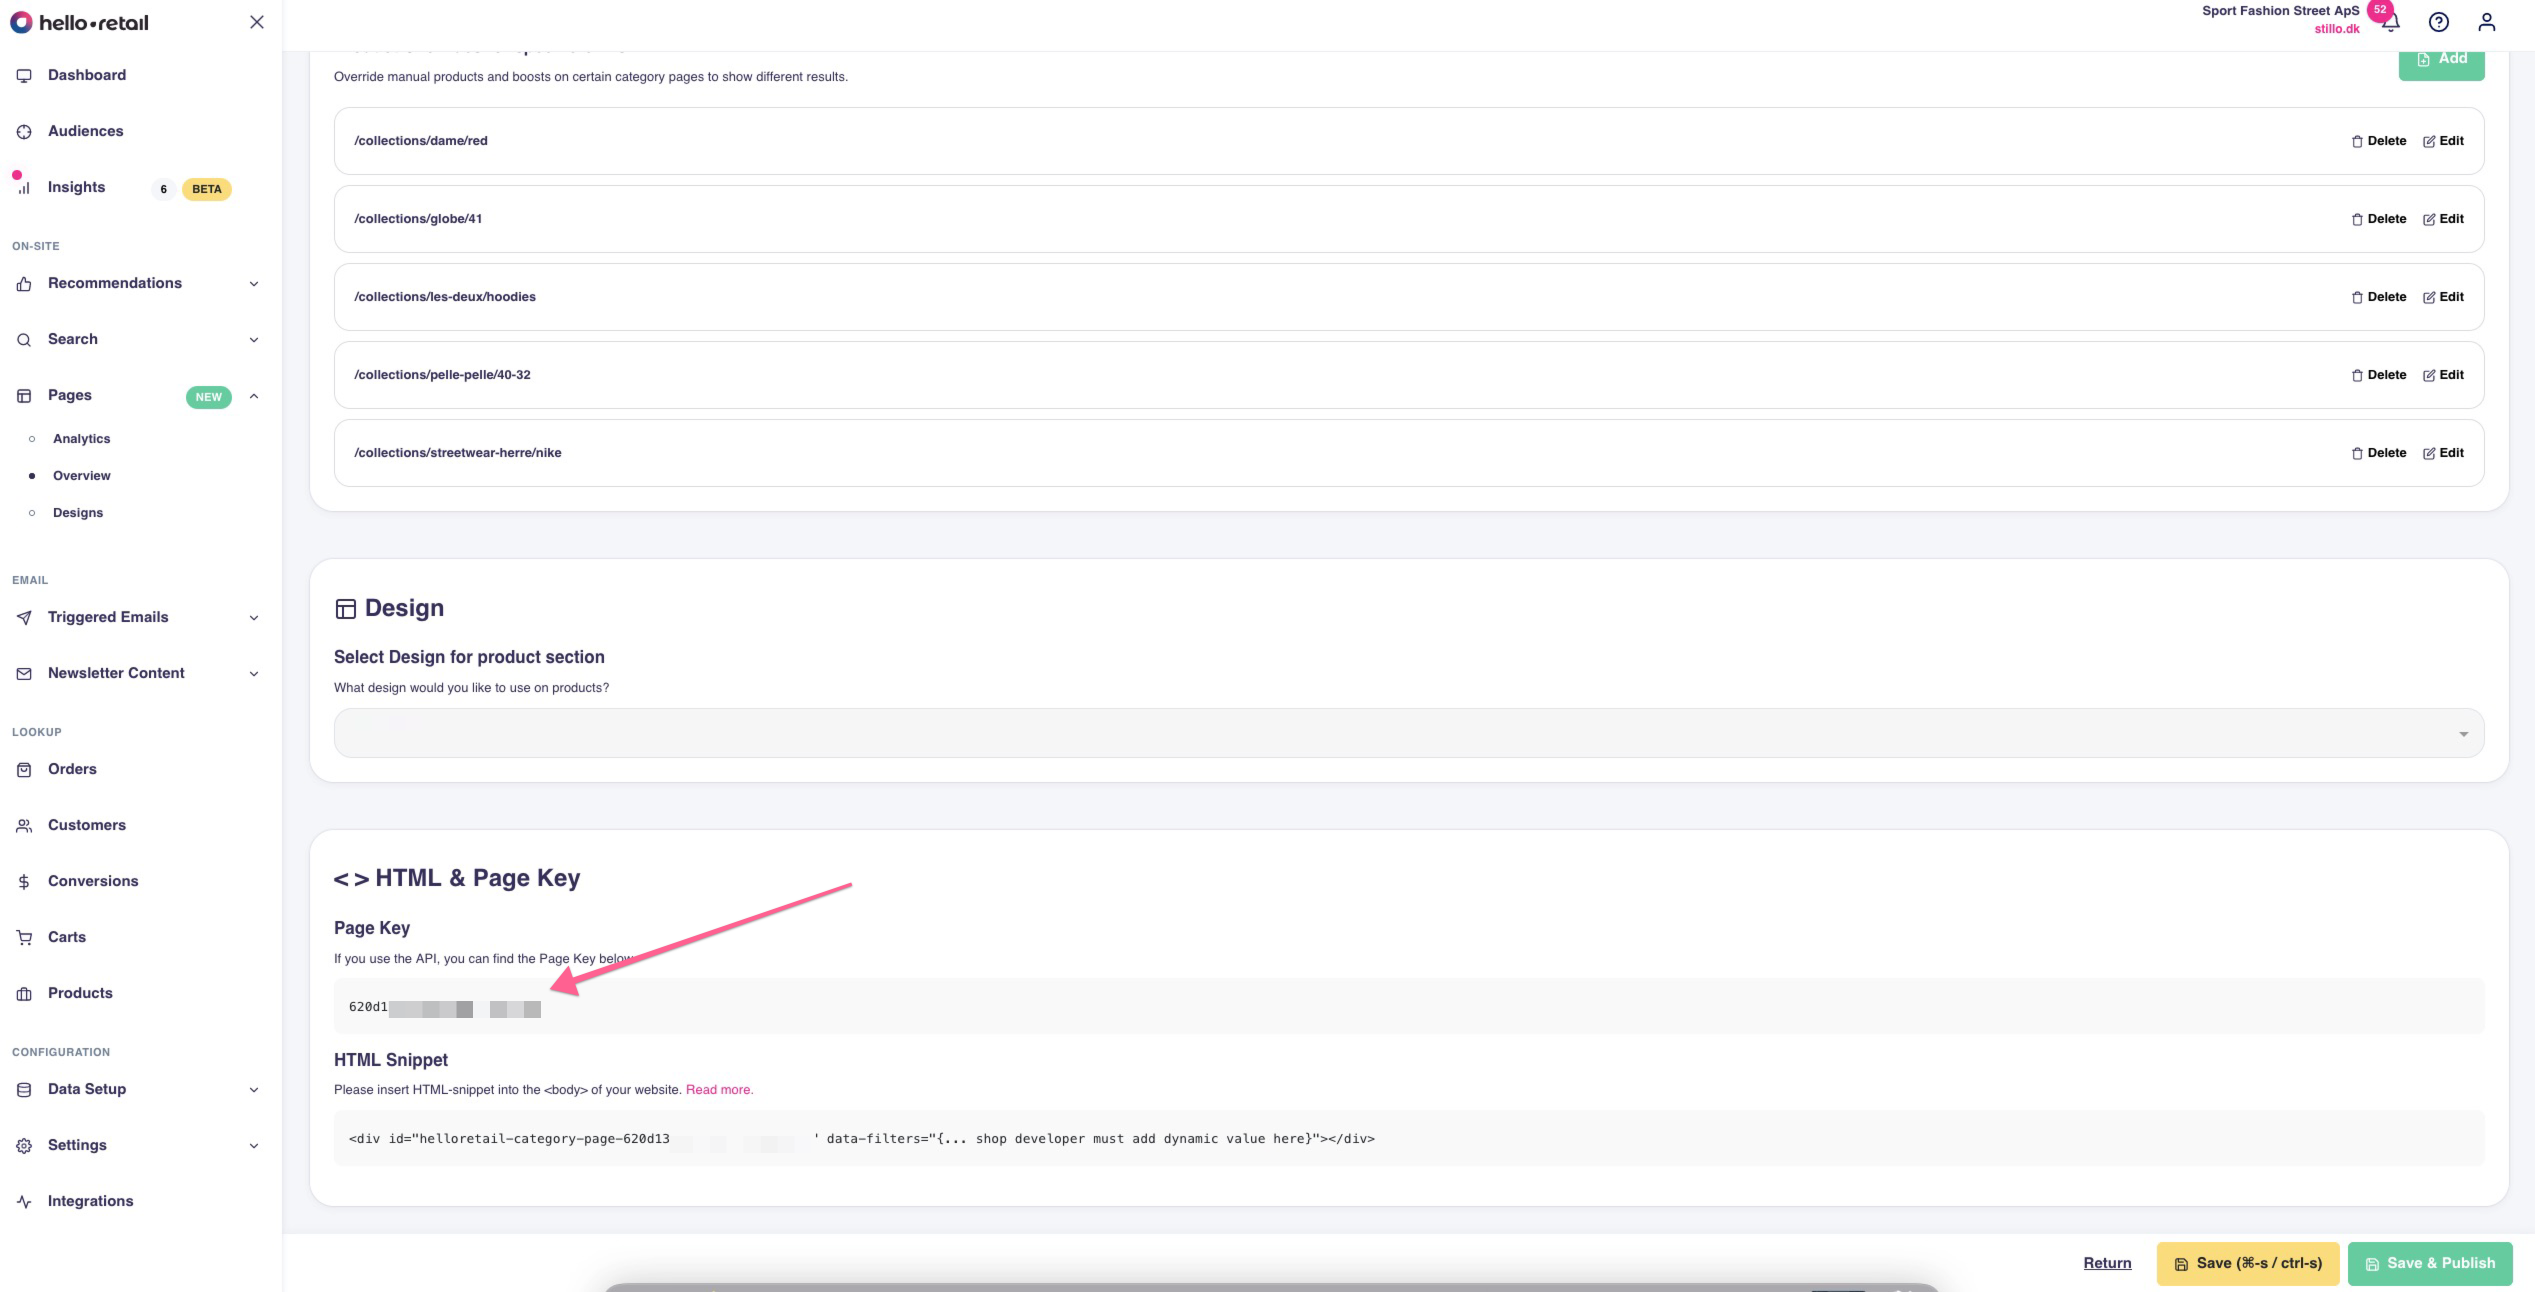Select Design for product section dropdown
Screen dimensions: 2535x1292
point(1408,732)
